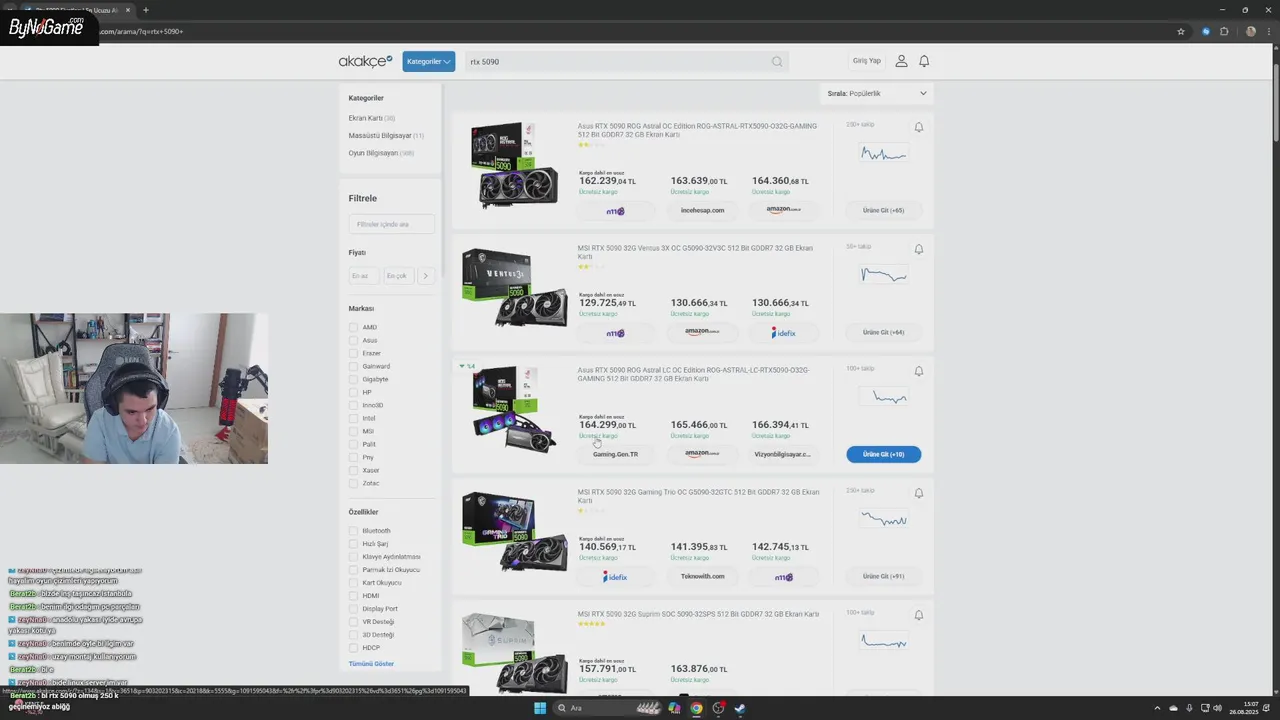The height and width of the screenshot is (720, 1280).
Task: Open MSI RTX 5090 Gaming Trio title link
Action: 698,496
